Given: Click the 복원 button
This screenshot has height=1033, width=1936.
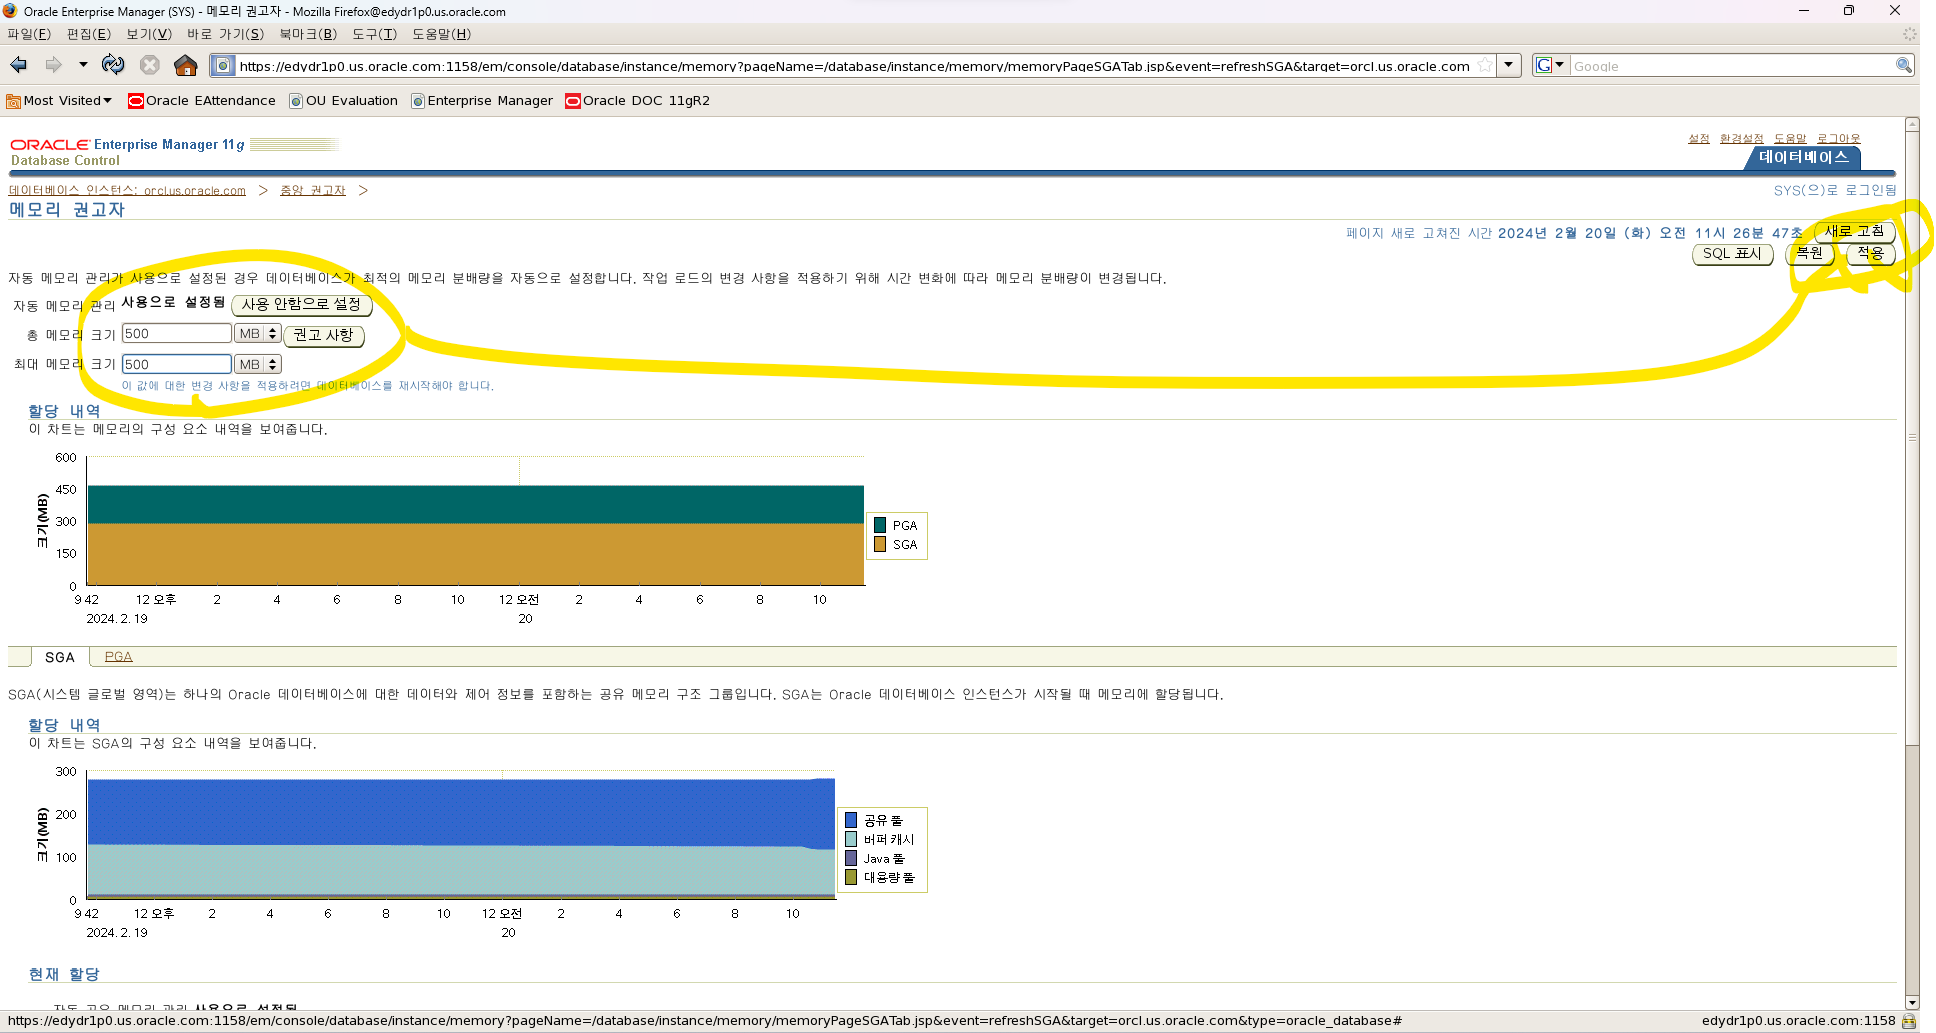Looking at the screenshot, I should (x=1809, y=254).
